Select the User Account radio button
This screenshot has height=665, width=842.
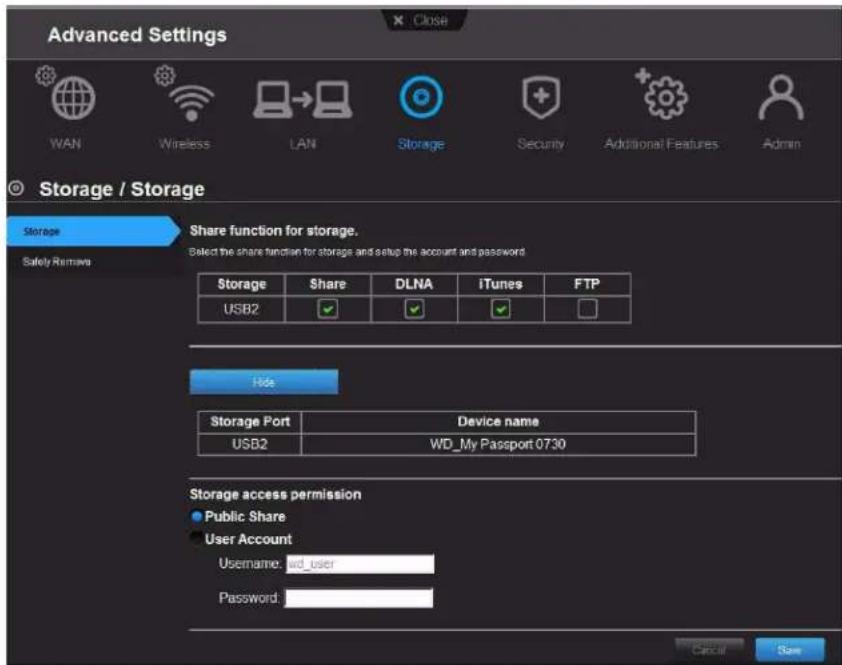(197, 538)
